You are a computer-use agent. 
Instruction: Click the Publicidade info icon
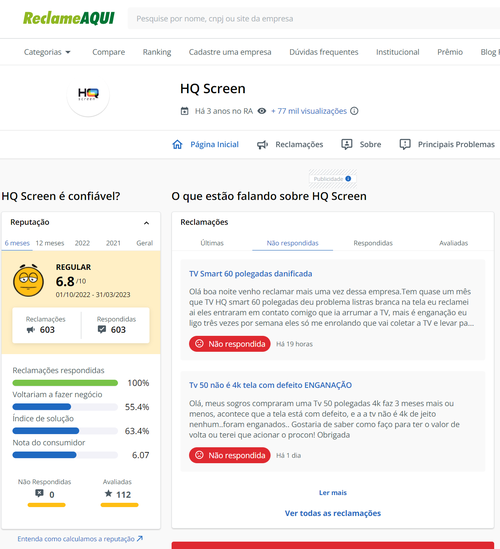348,179
